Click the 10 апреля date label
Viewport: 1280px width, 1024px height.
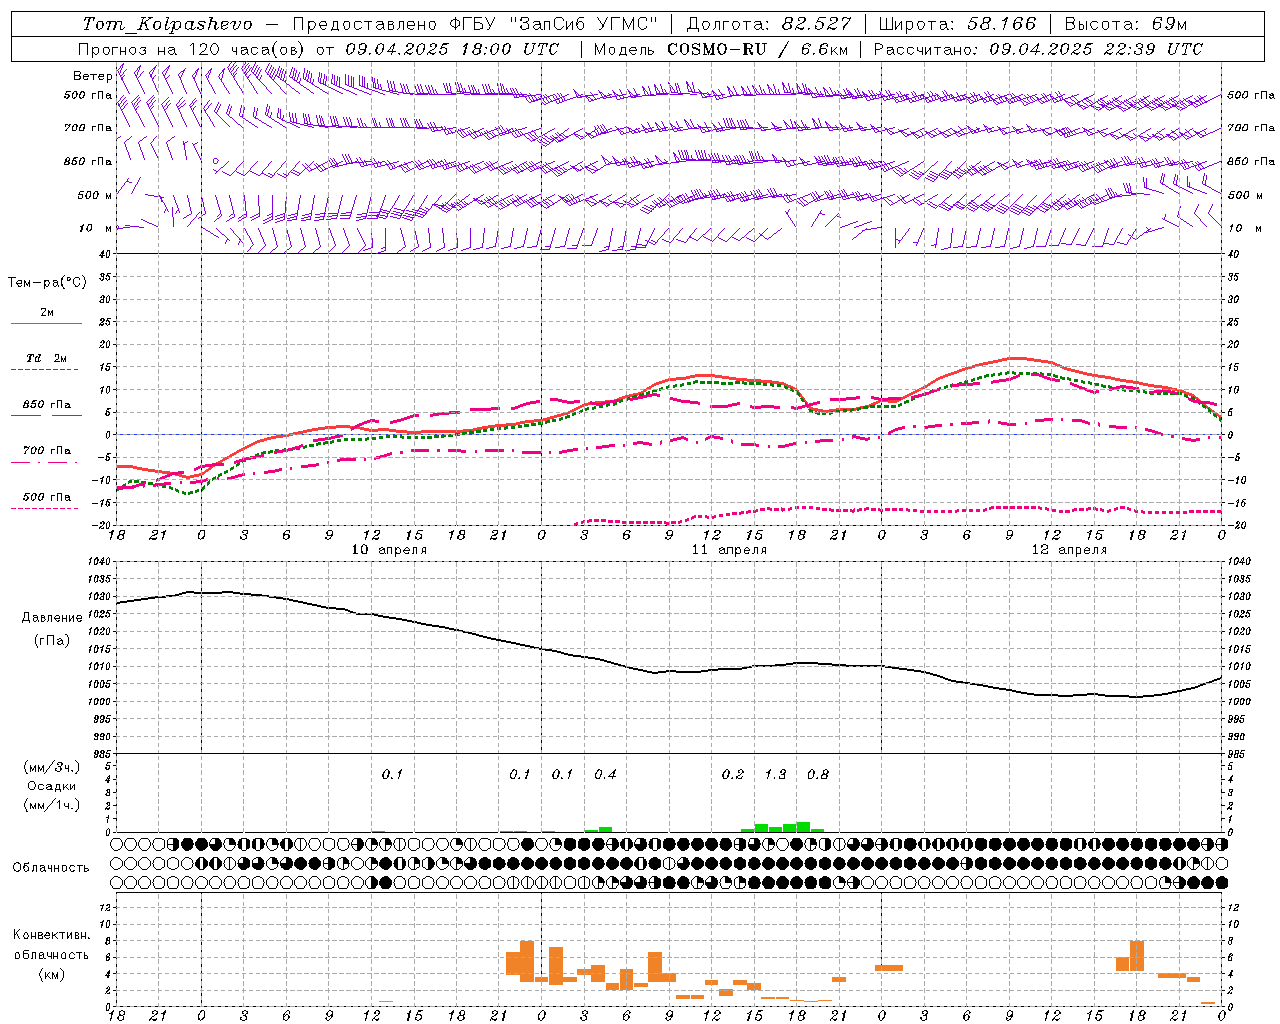click(x=390, y=550)
